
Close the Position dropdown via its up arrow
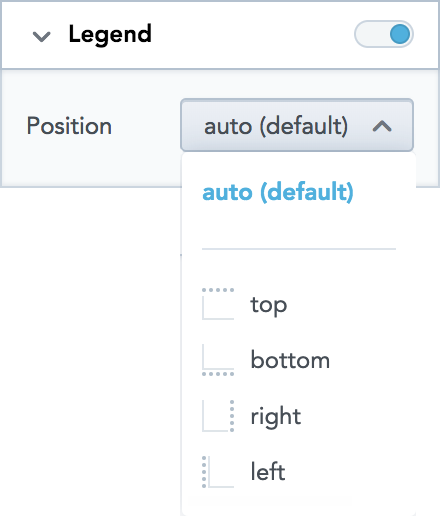point(382,126)
